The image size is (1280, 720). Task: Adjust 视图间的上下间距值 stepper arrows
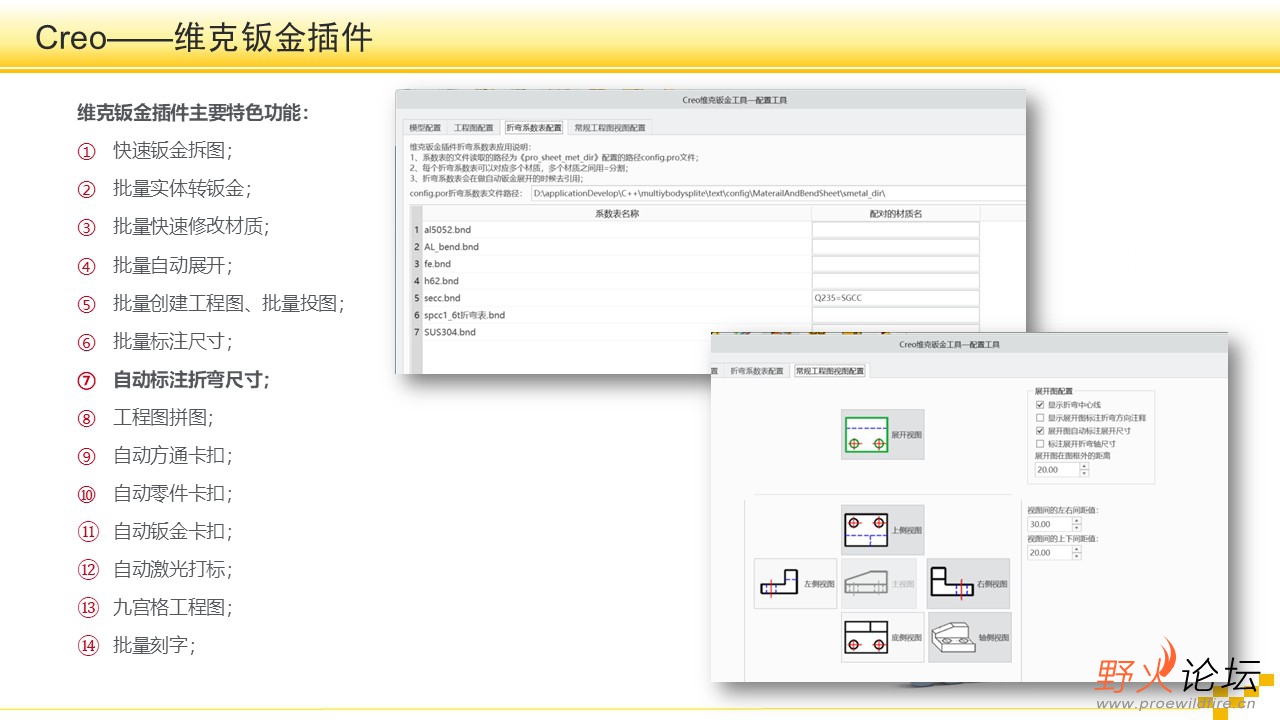[1076, 552]
